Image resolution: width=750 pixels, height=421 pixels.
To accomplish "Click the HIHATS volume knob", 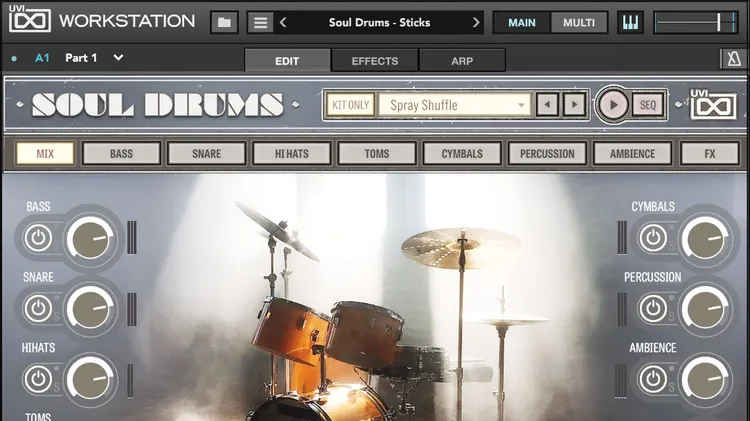I will pyautogui.click(x=90, y=379).
